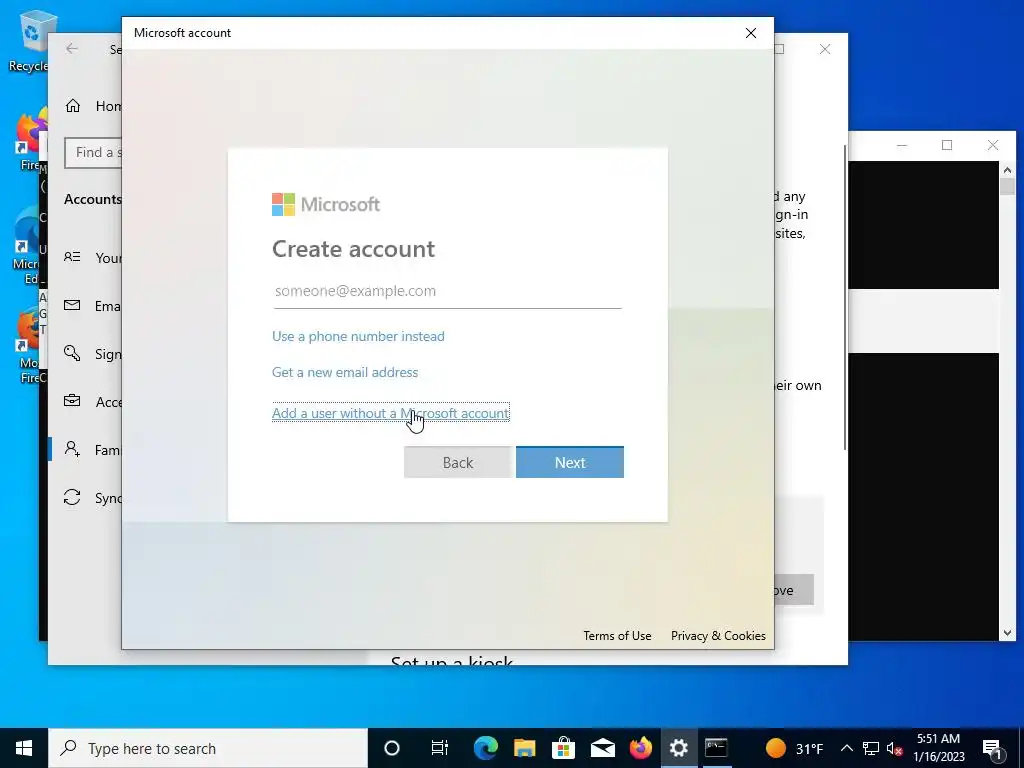This screenshot has height=768, width=1024.
Task: Open Privacy & Cookies link
Action: pyautogui.click(x=718, y=635)
